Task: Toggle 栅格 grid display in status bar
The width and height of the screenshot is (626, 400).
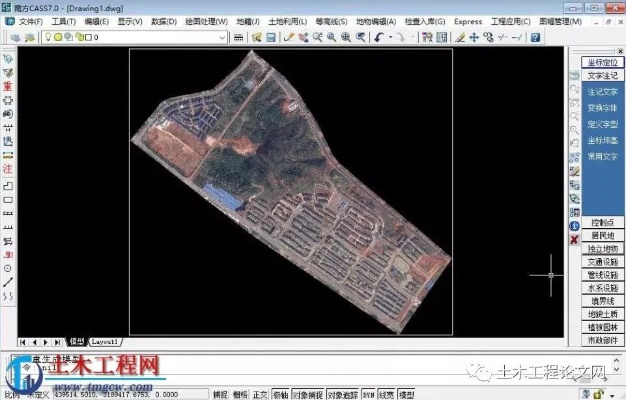Action: [240, 394]
